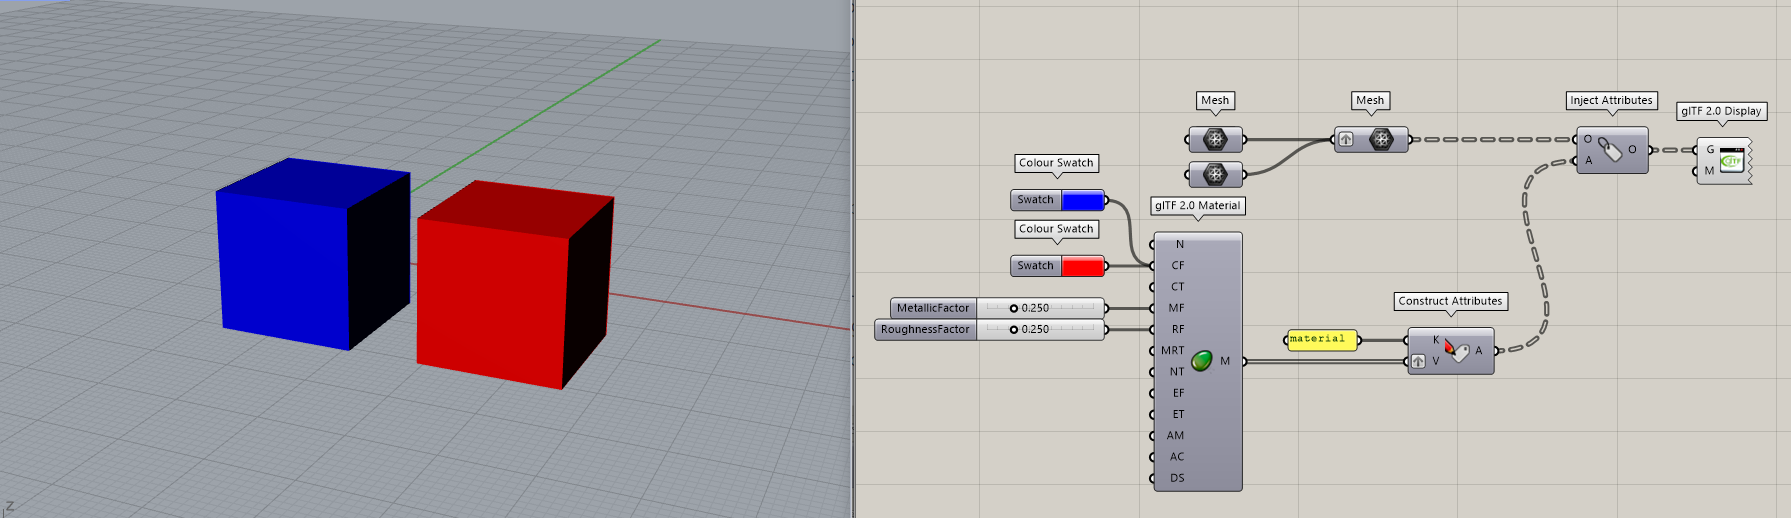The height and width of the screenshot is (518, 1791).
Task: Click the Inject Attributes label tag
Action: 1611,101
